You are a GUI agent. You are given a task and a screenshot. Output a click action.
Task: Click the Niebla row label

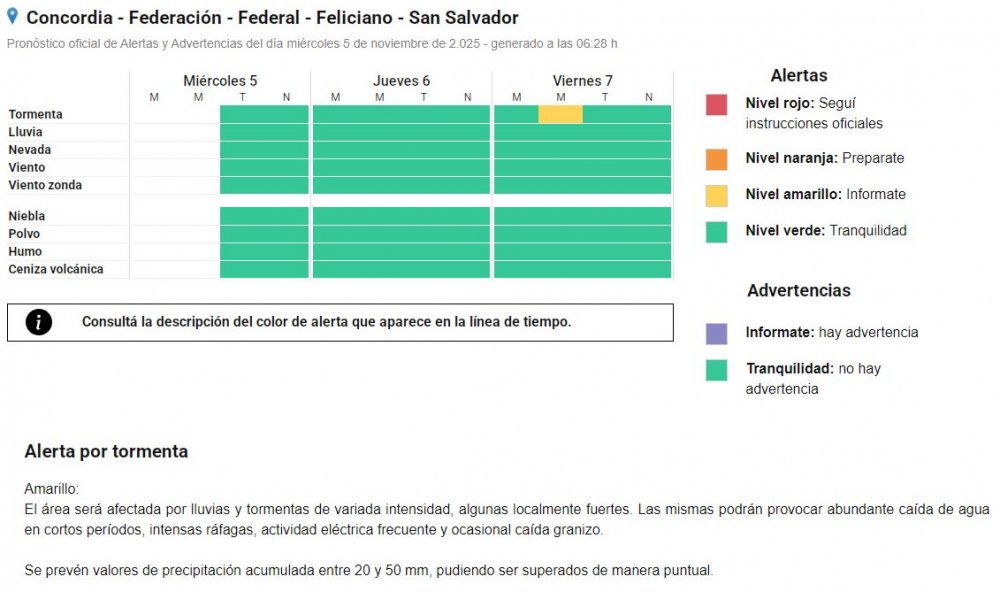click(x=27, y=216)
